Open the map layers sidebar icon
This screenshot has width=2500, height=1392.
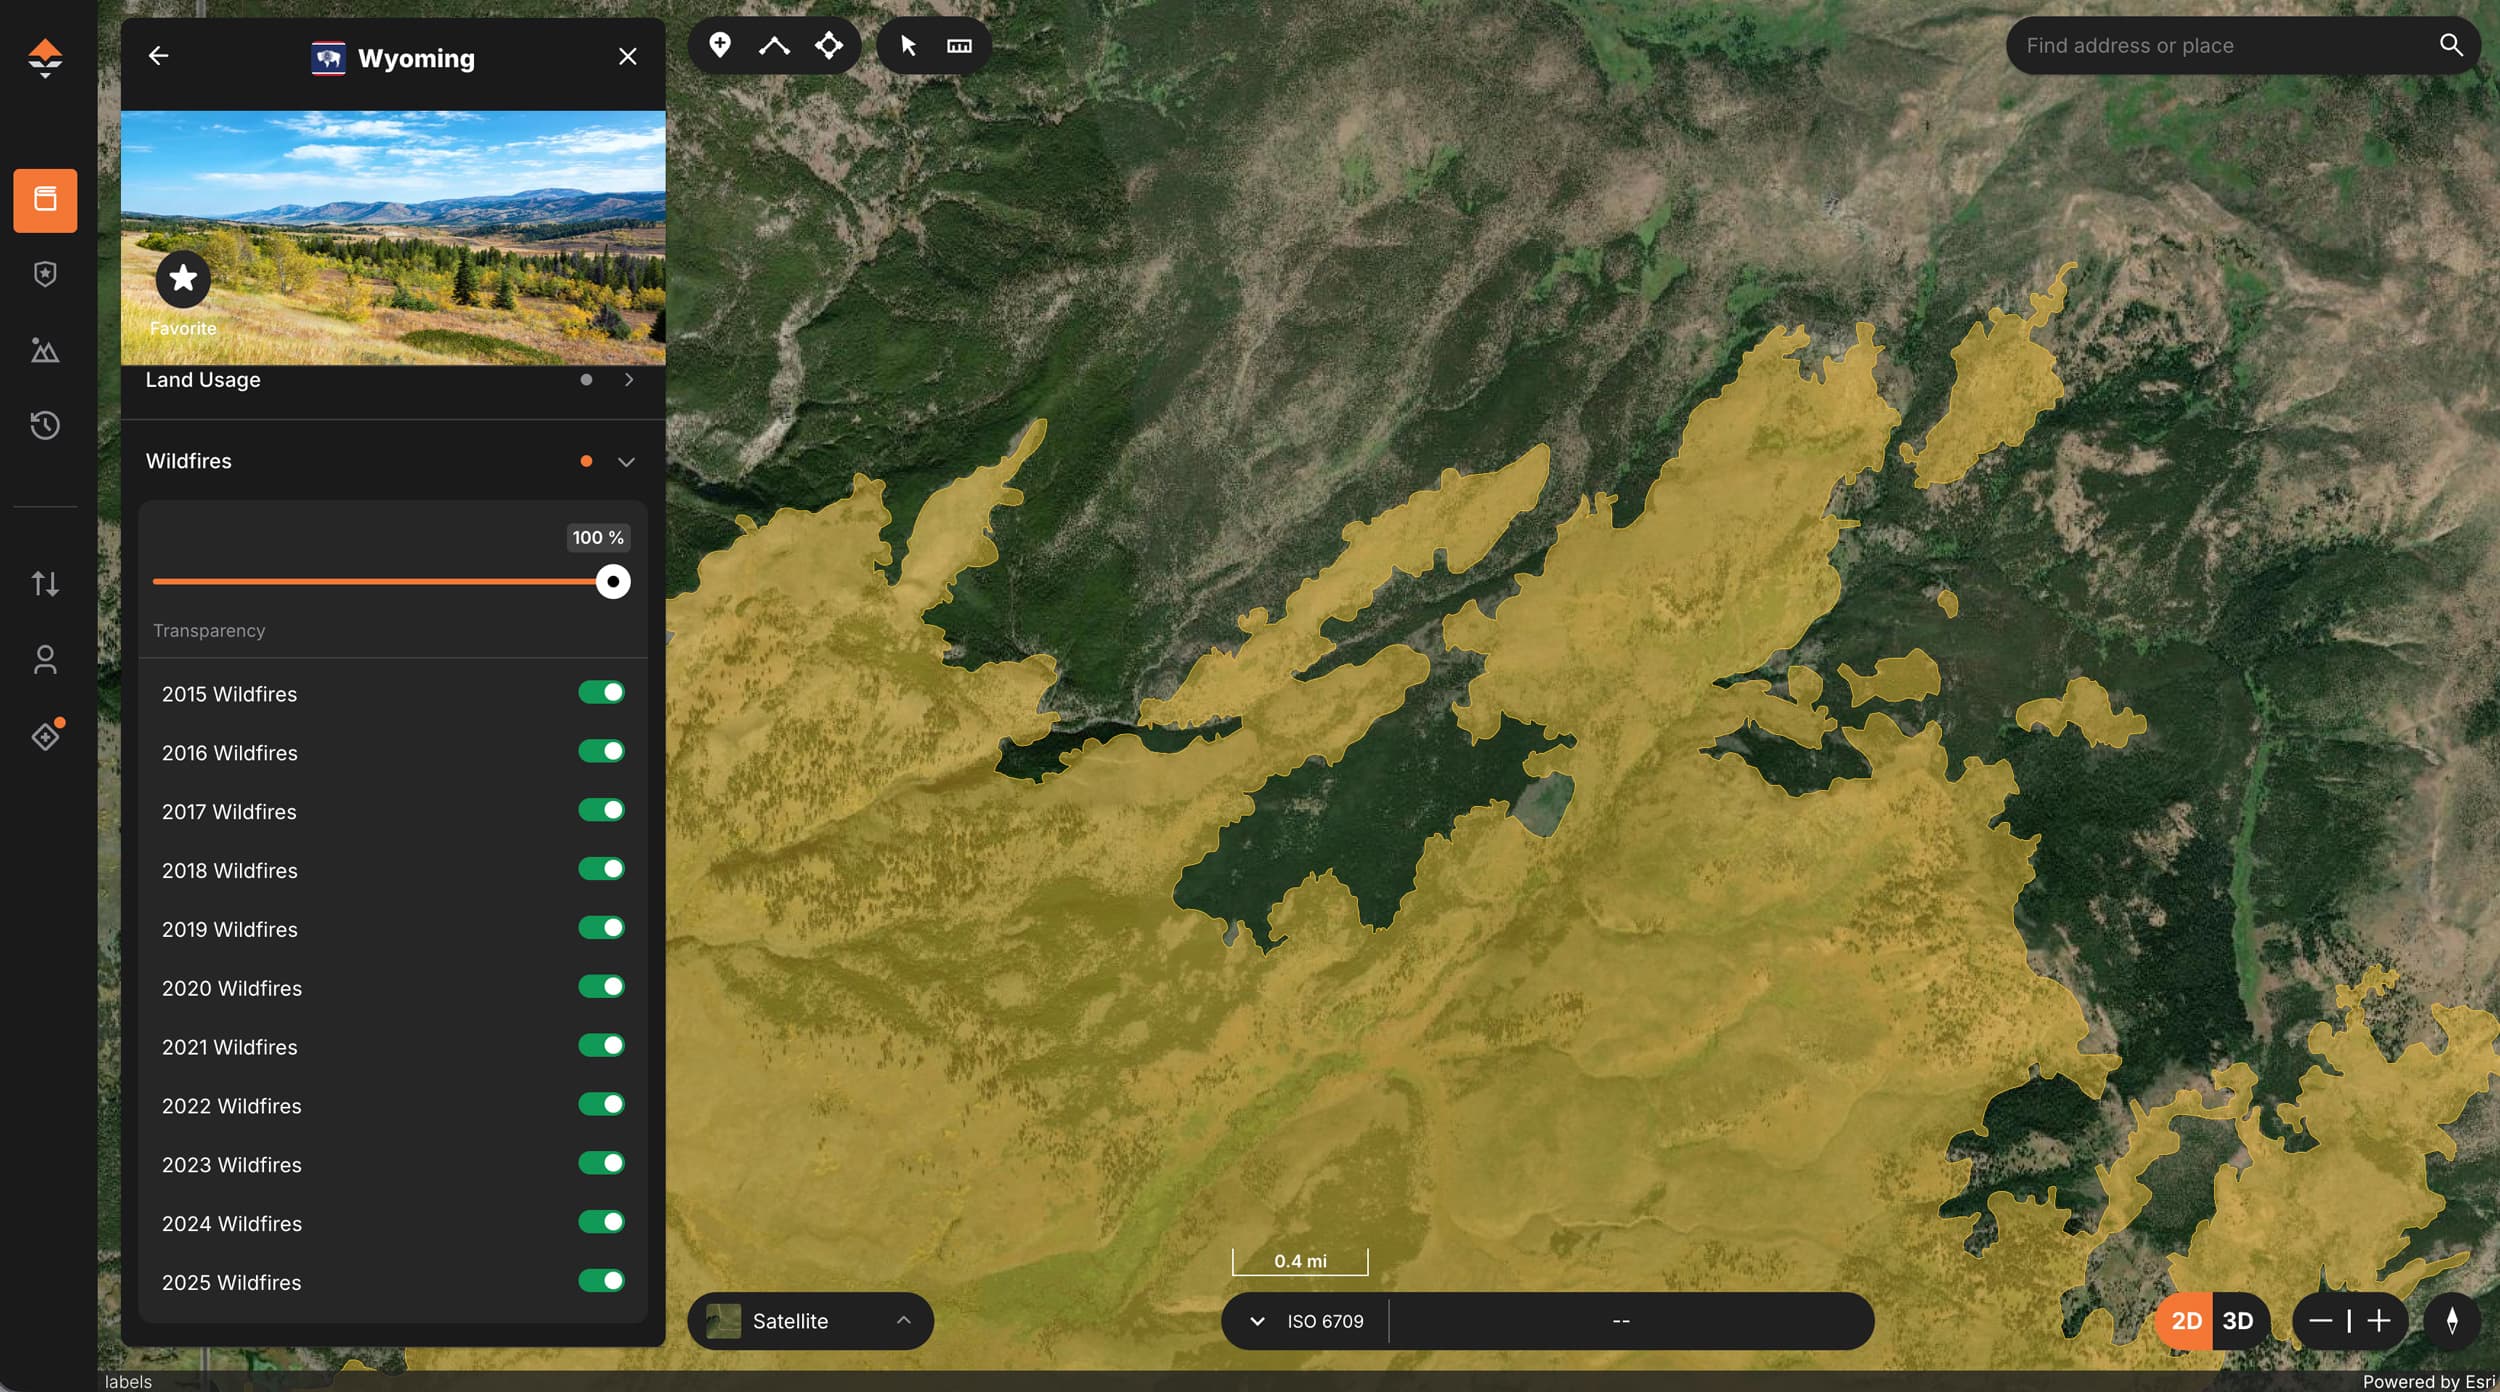(45, 200)
